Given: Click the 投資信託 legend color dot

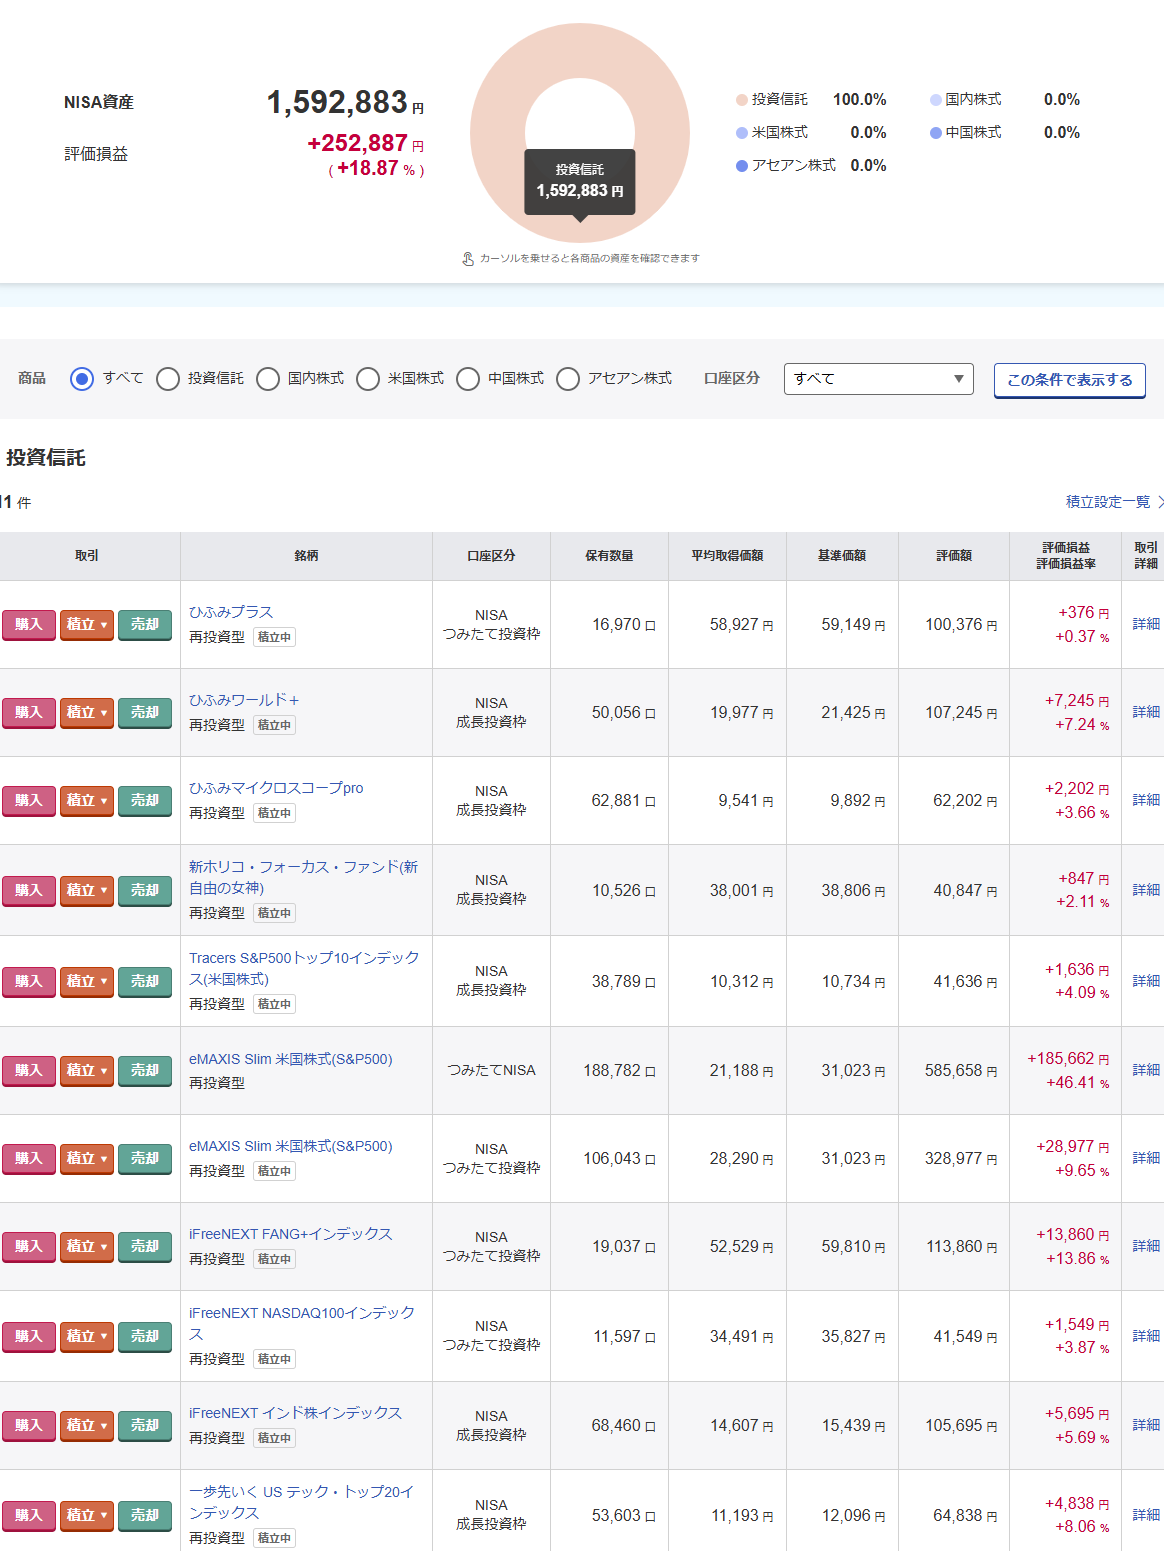Looking at the screenshot, I should tap(741, 100).
